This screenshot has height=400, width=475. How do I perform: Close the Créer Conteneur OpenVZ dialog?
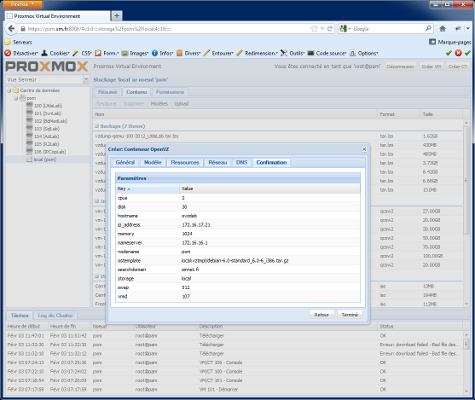pos(364,149)
